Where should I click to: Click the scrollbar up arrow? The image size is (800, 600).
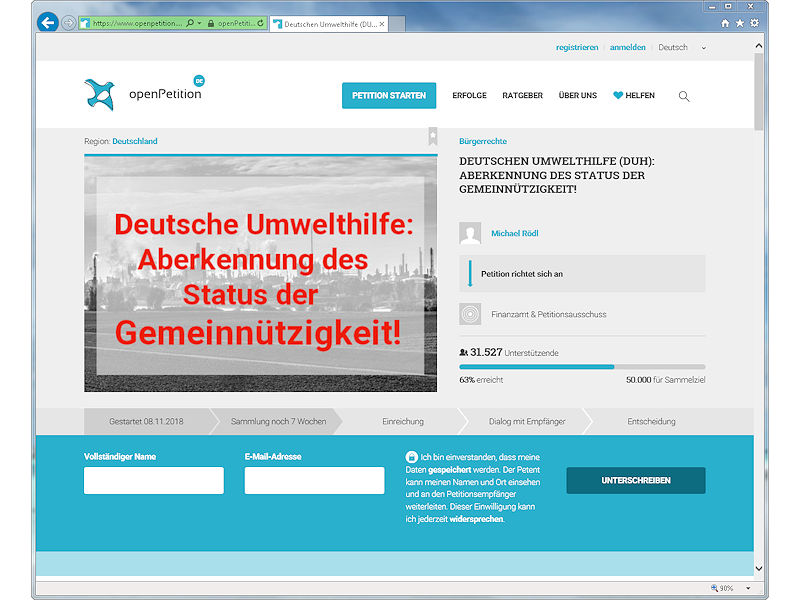click(x=759, y=46)
